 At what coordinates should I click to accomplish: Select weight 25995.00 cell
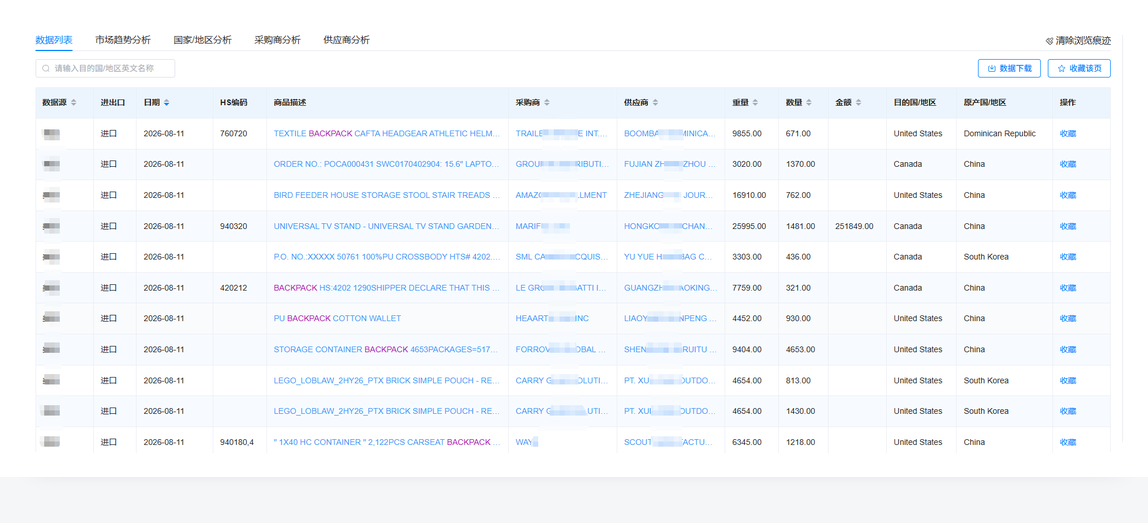(x=749, y=226)
